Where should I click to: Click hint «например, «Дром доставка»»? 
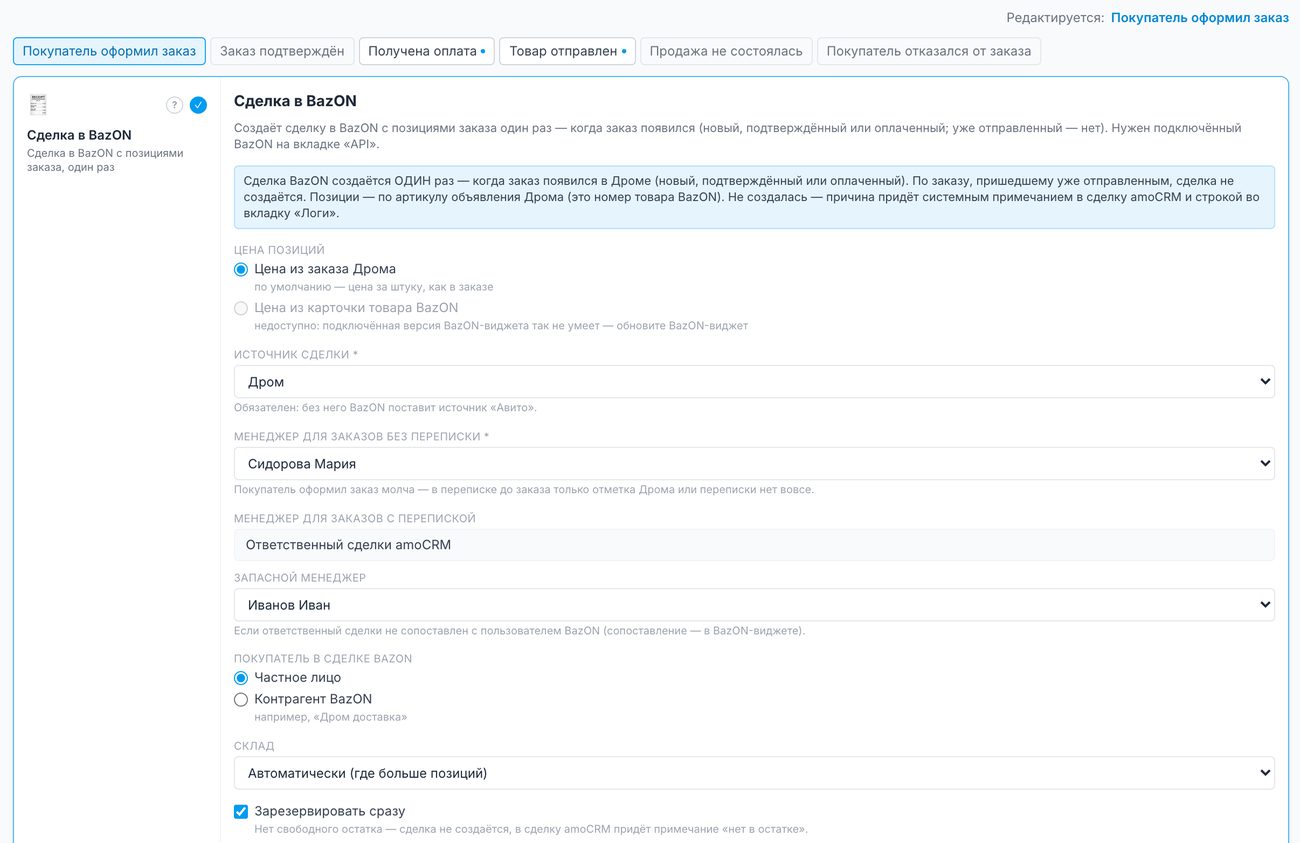[330, 717]
